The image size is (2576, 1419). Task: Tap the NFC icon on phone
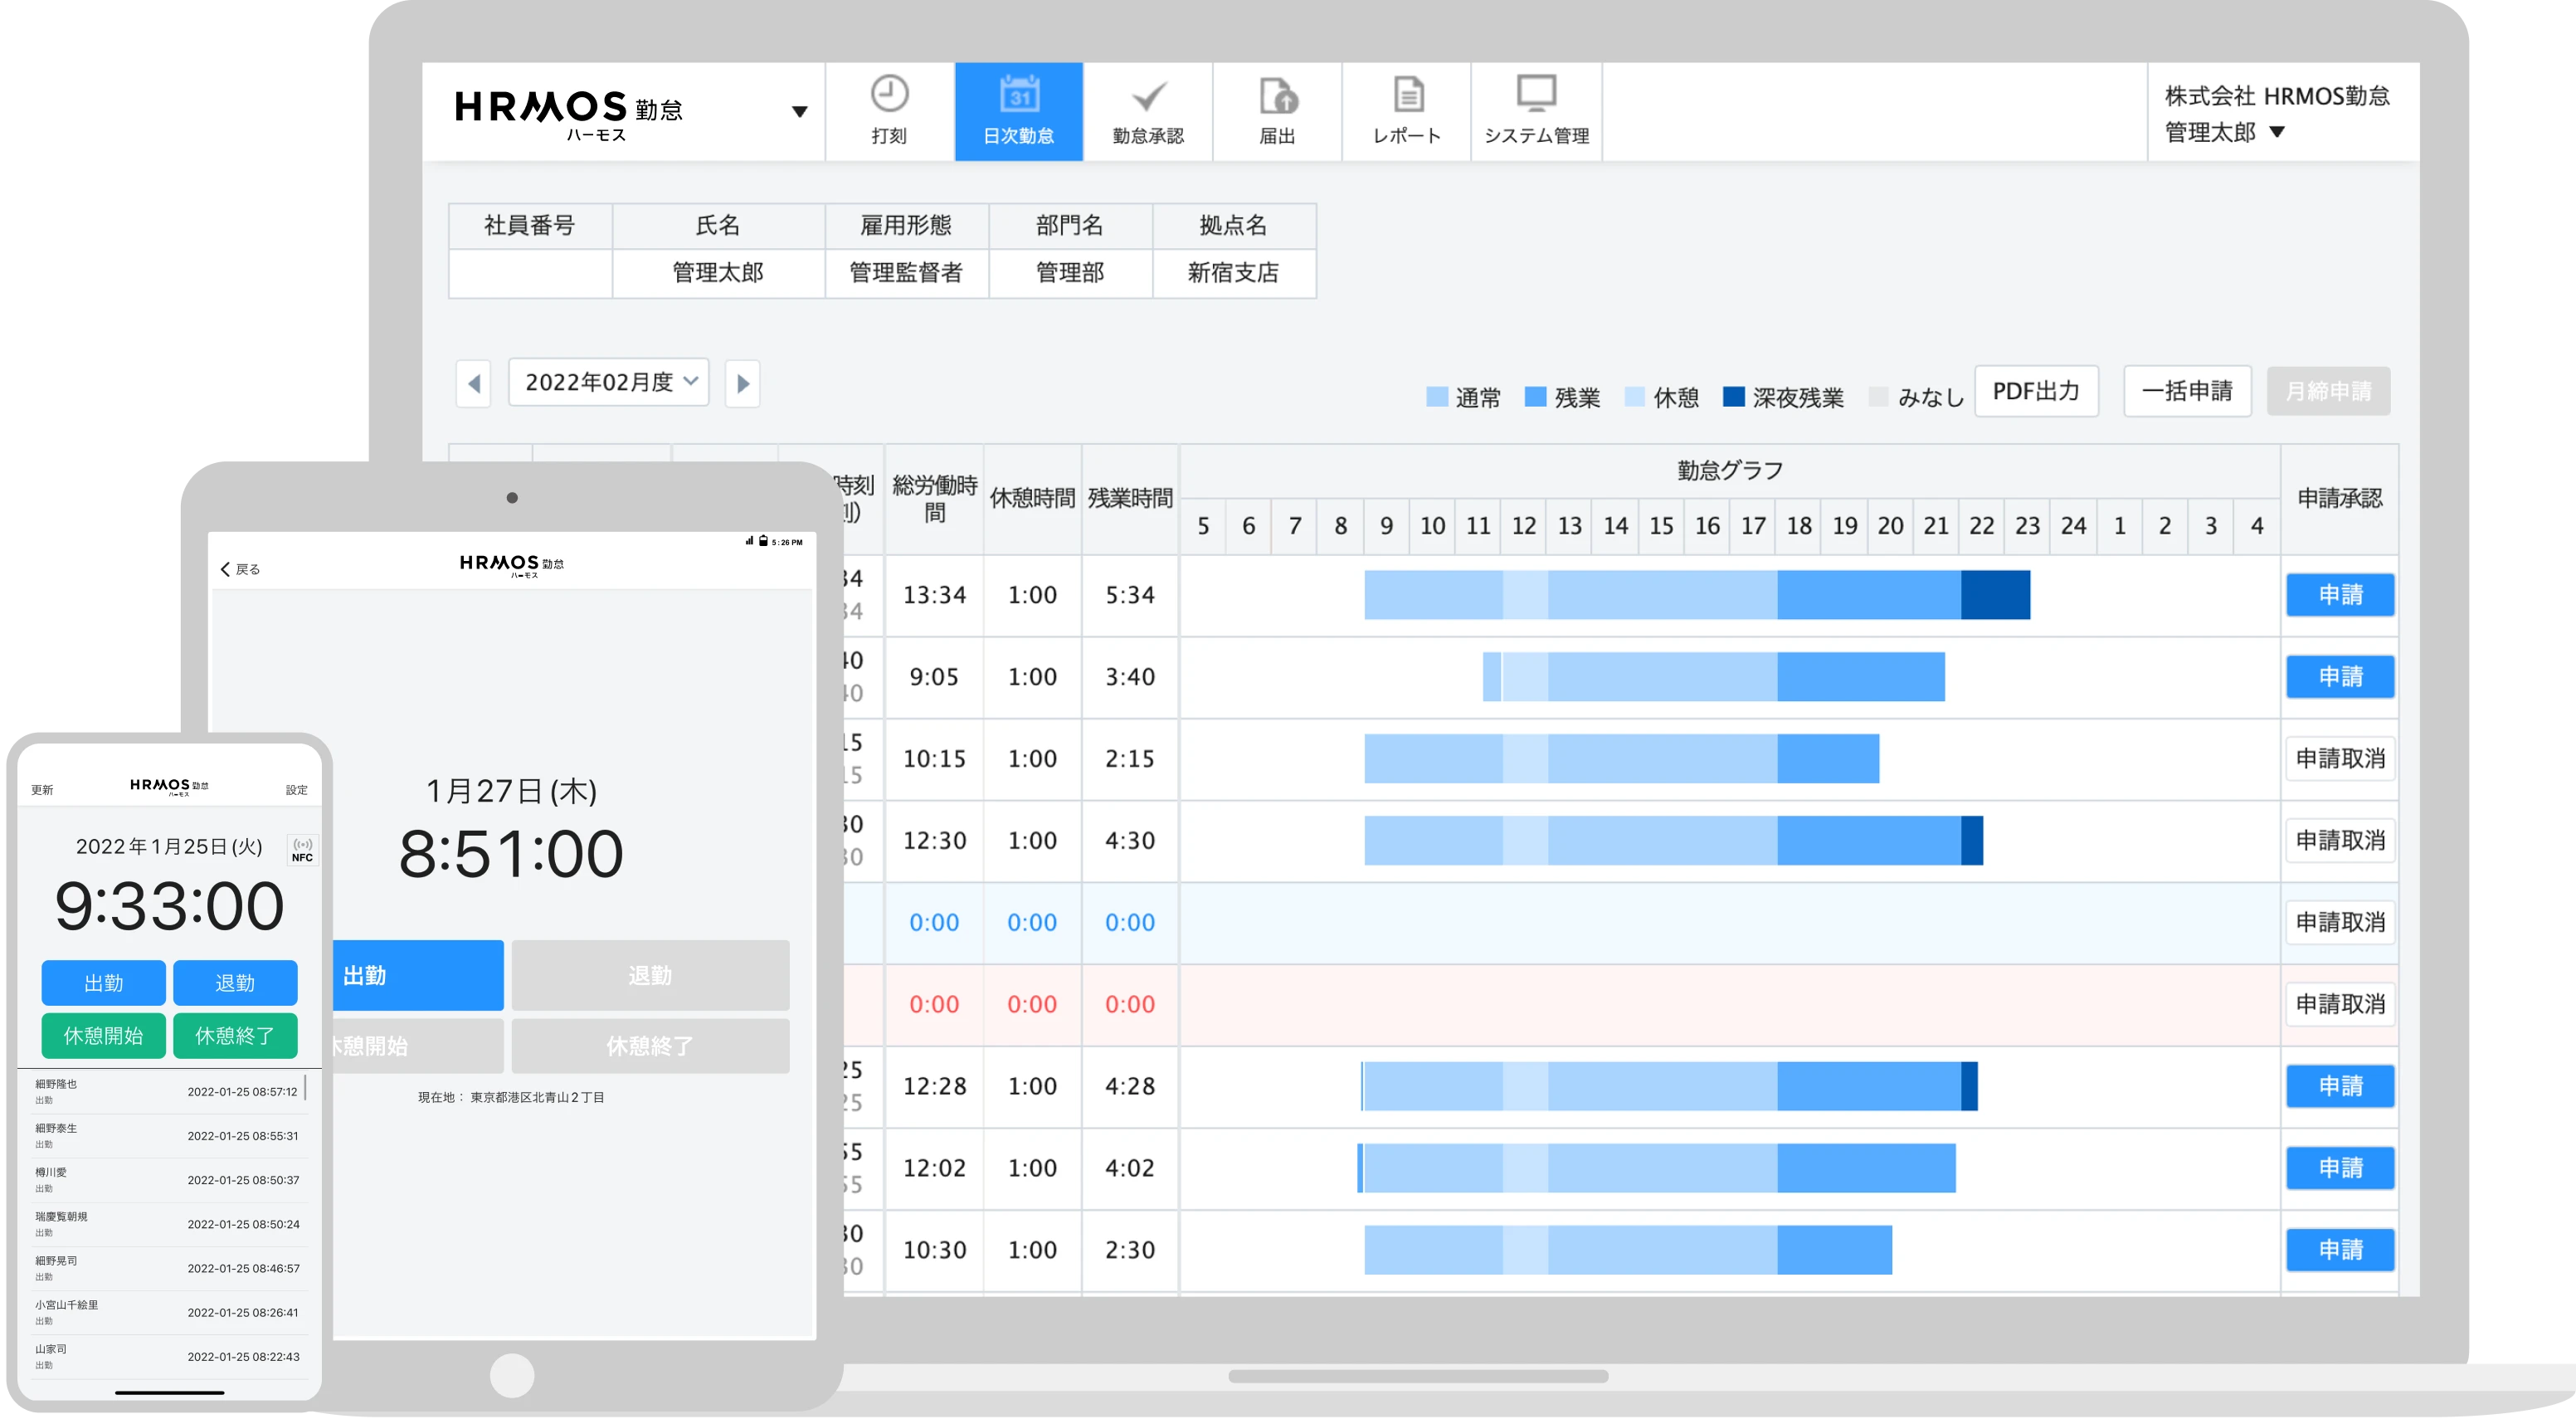(x=302, y=850)
